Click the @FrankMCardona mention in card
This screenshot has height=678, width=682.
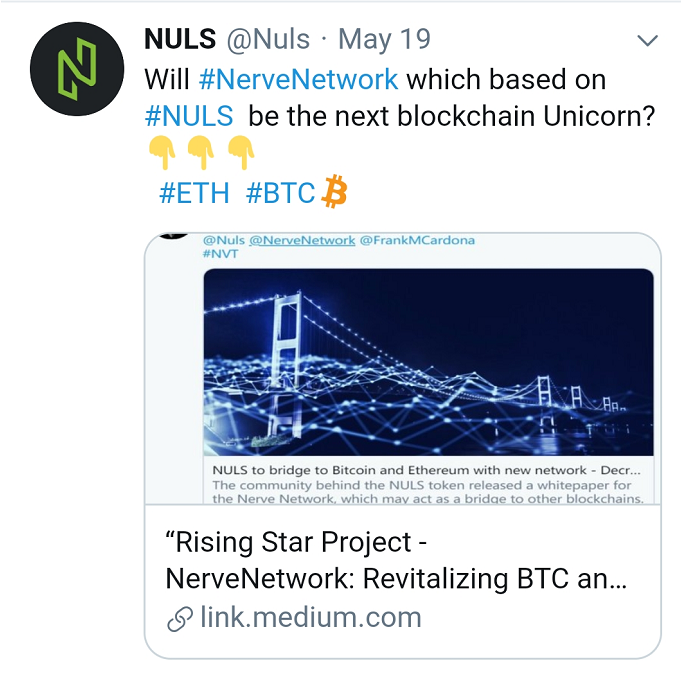pyautogui.click(x=417, y=240)
